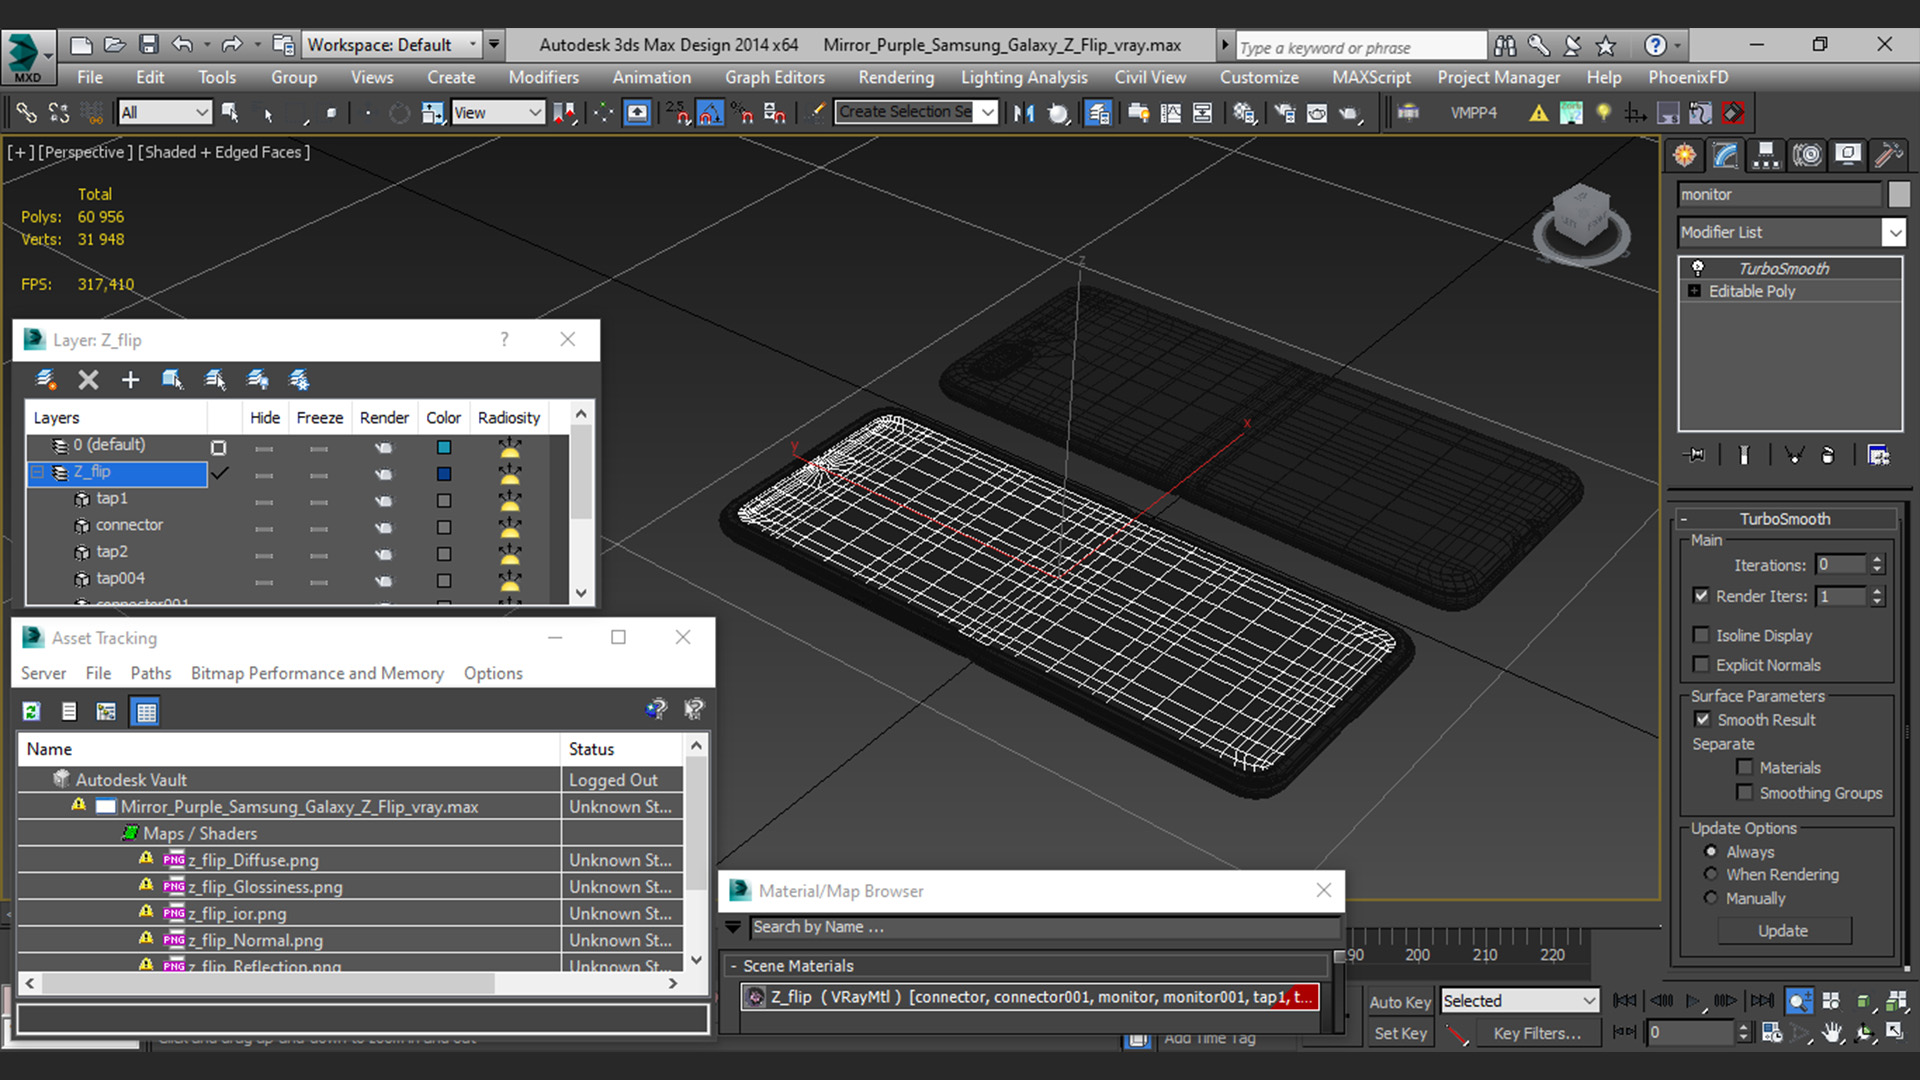1920x1080 pixels.
Task: Open the Display command panel tab
Action: [x=1848, y=155]
